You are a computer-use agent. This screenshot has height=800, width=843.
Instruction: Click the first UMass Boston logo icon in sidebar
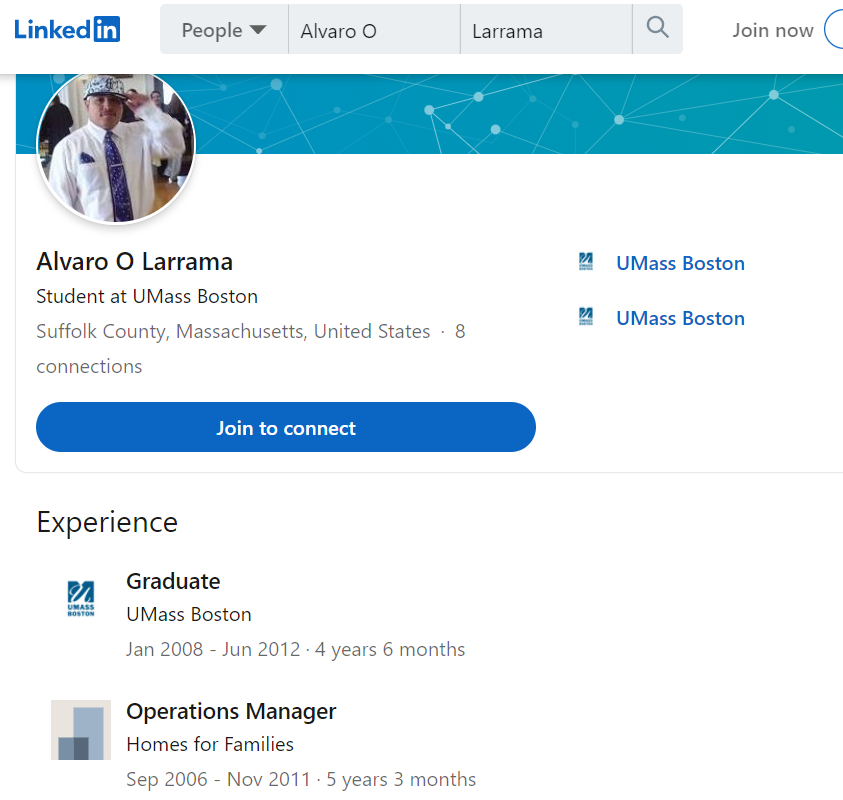point(586,262)
